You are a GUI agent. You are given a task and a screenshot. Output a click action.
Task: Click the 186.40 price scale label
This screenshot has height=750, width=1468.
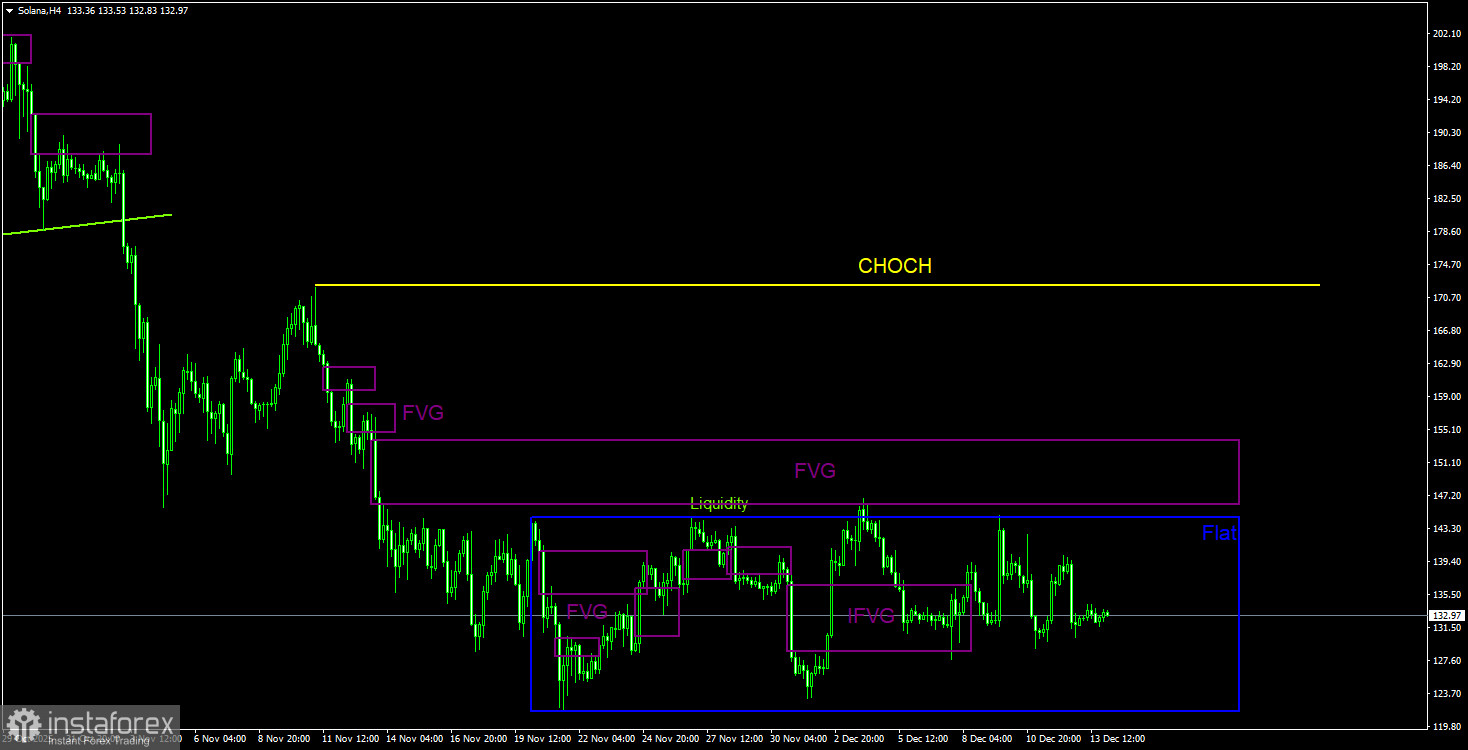[1445, 166]
